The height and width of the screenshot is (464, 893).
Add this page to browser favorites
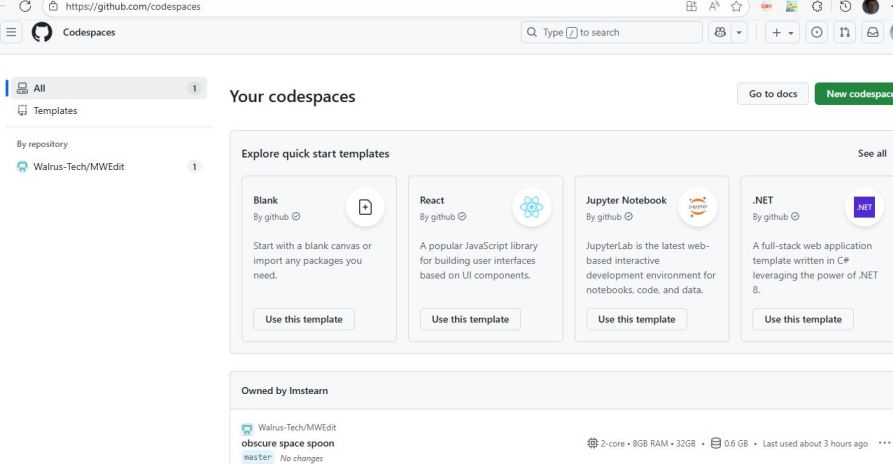click(x=738, y=6)
